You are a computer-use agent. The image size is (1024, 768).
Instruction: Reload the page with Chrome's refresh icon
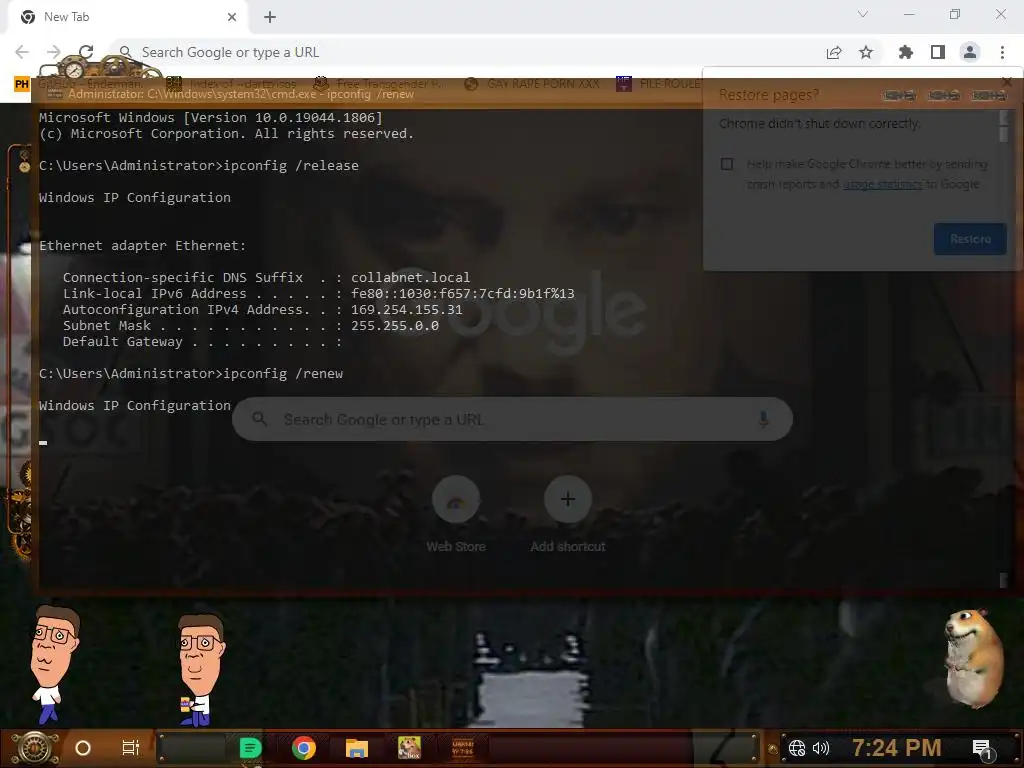tap(86, 52)
